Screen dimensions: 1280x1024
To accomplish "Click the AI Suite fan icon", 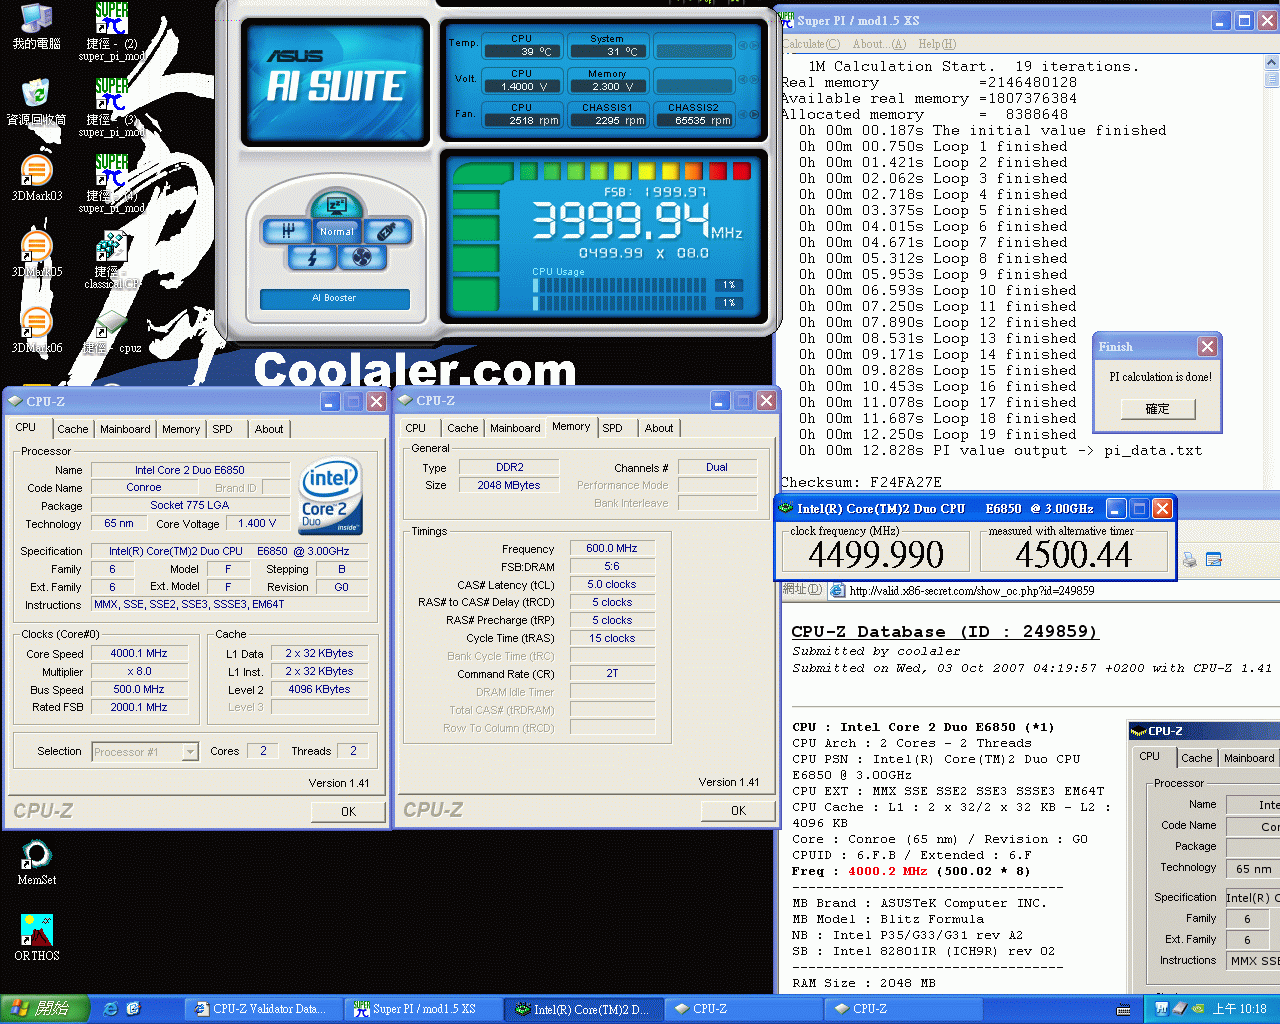I will point(361,257).
